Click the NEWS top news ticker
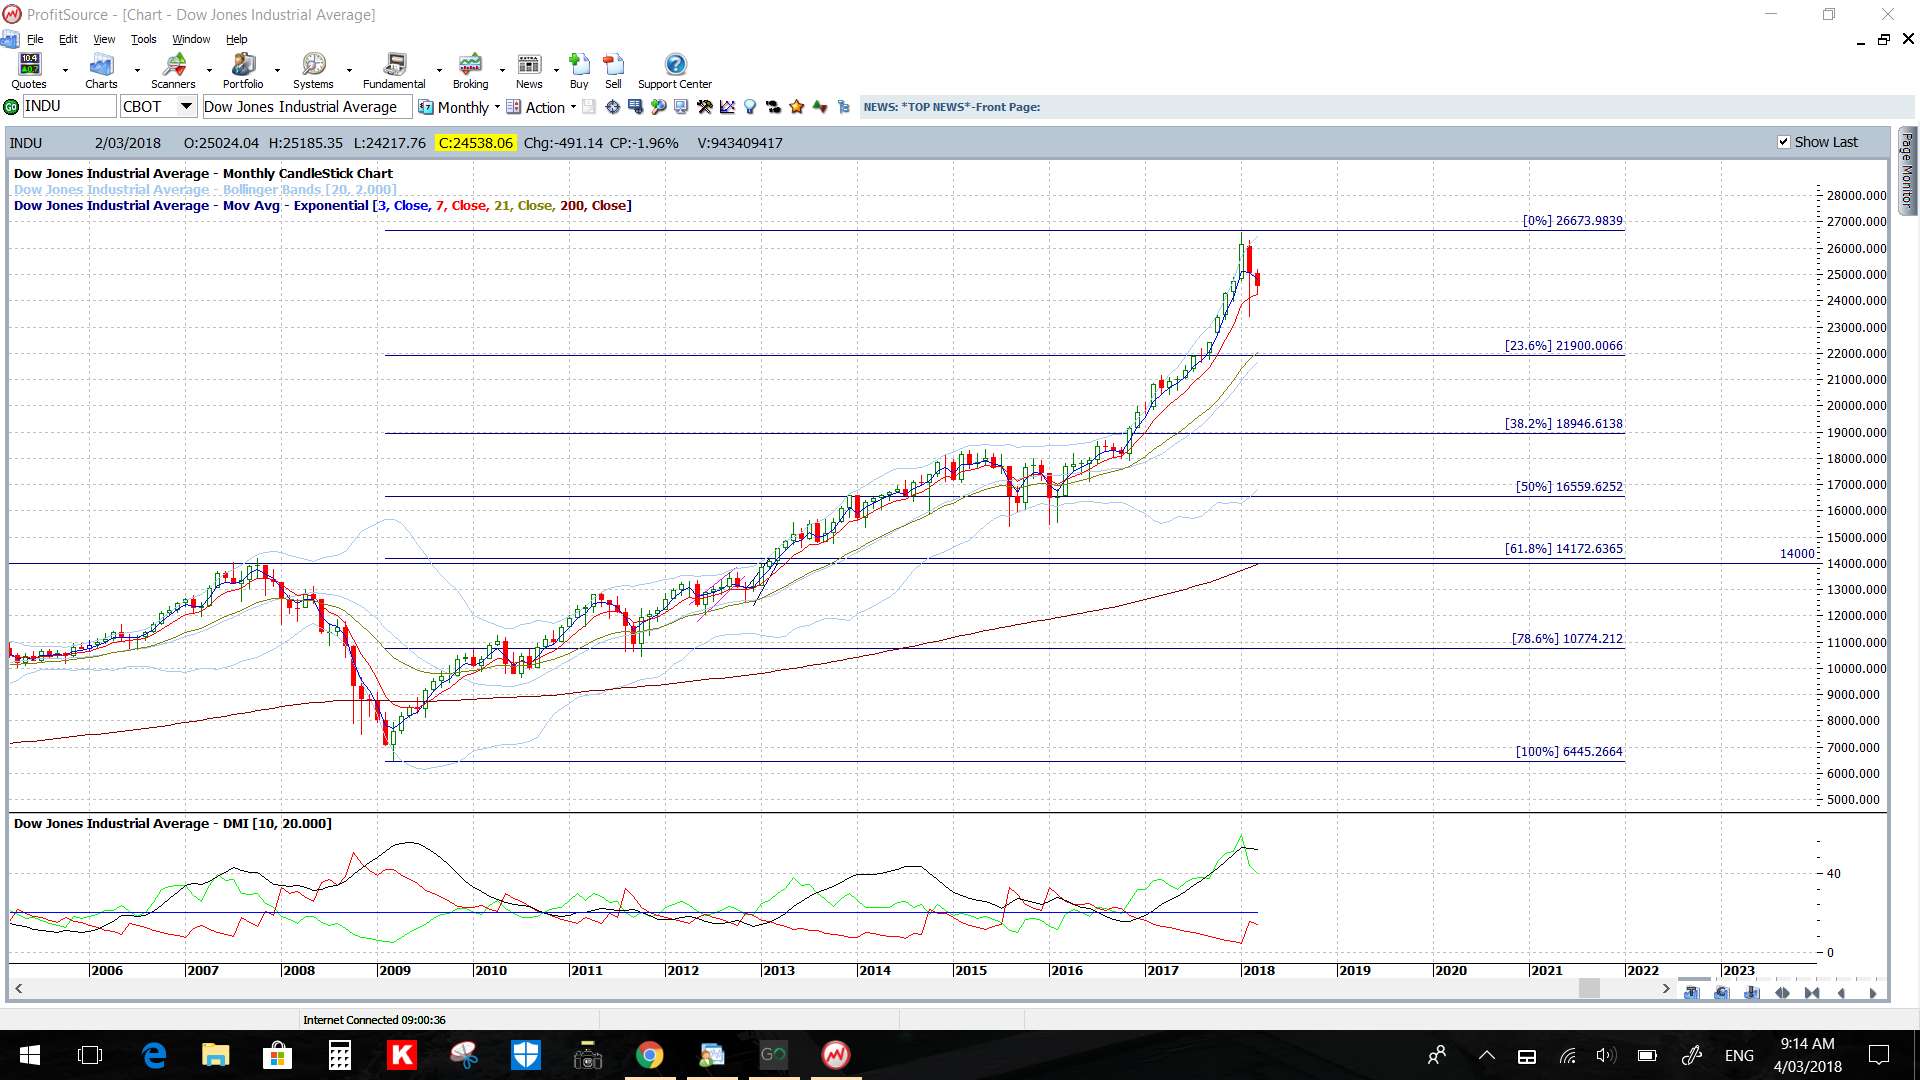Viewport: 1920px width, 1080px height. pyautogui.click(x=951, y=107)
